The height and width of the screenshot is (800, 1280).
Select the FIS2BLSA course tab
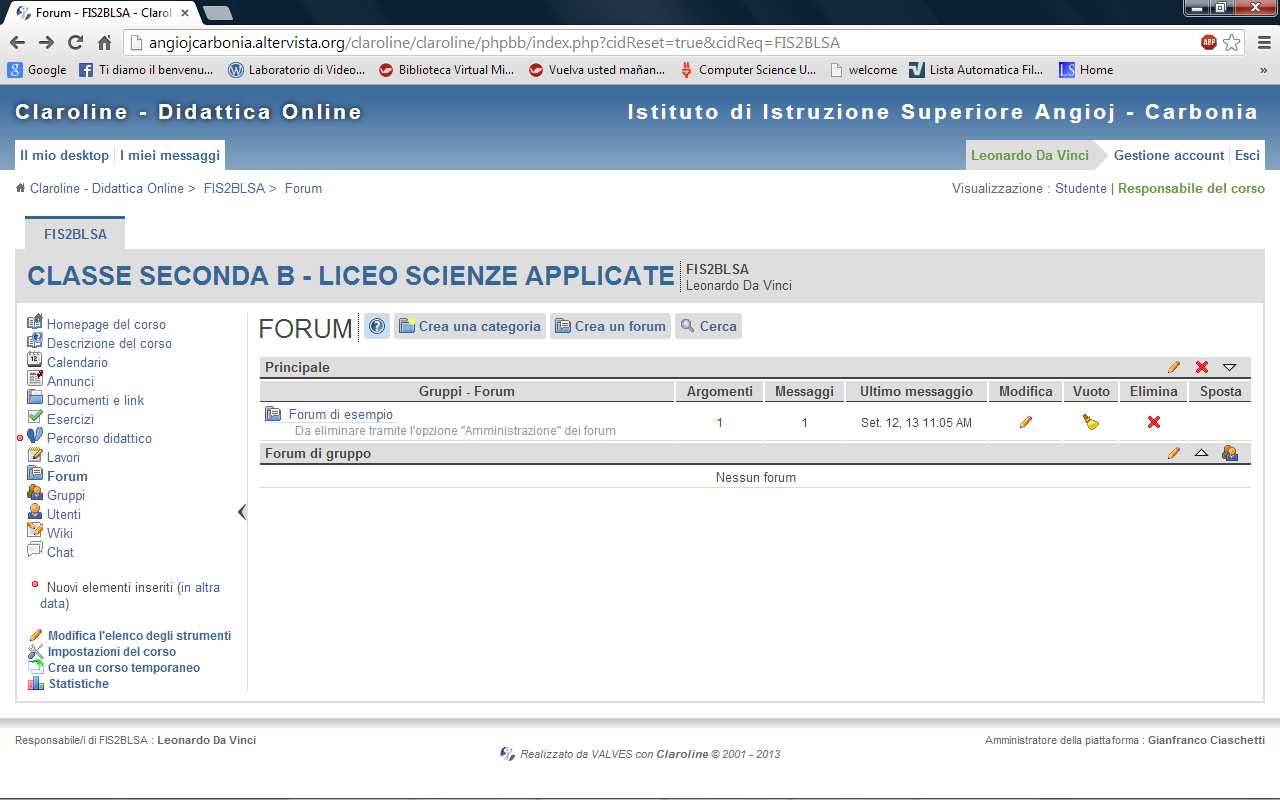click(75, 234)
